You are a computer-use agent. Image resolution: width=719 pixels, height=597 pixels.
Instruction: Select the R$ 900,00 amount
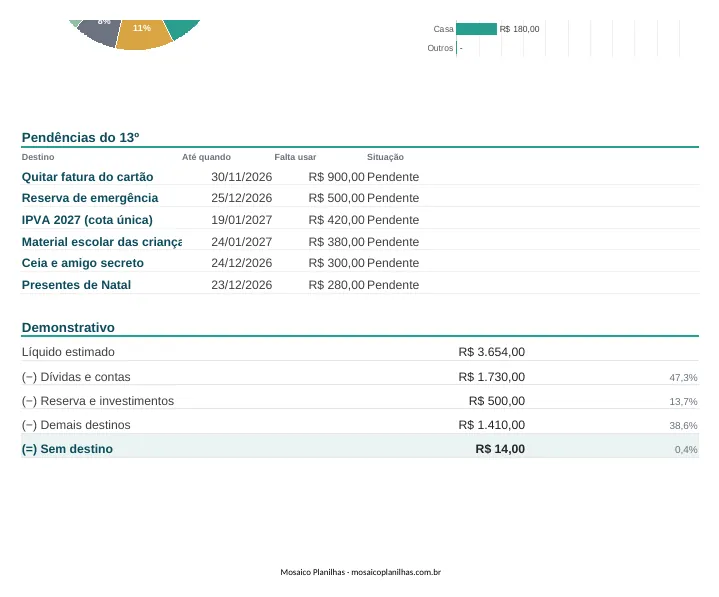coord(337,177)
